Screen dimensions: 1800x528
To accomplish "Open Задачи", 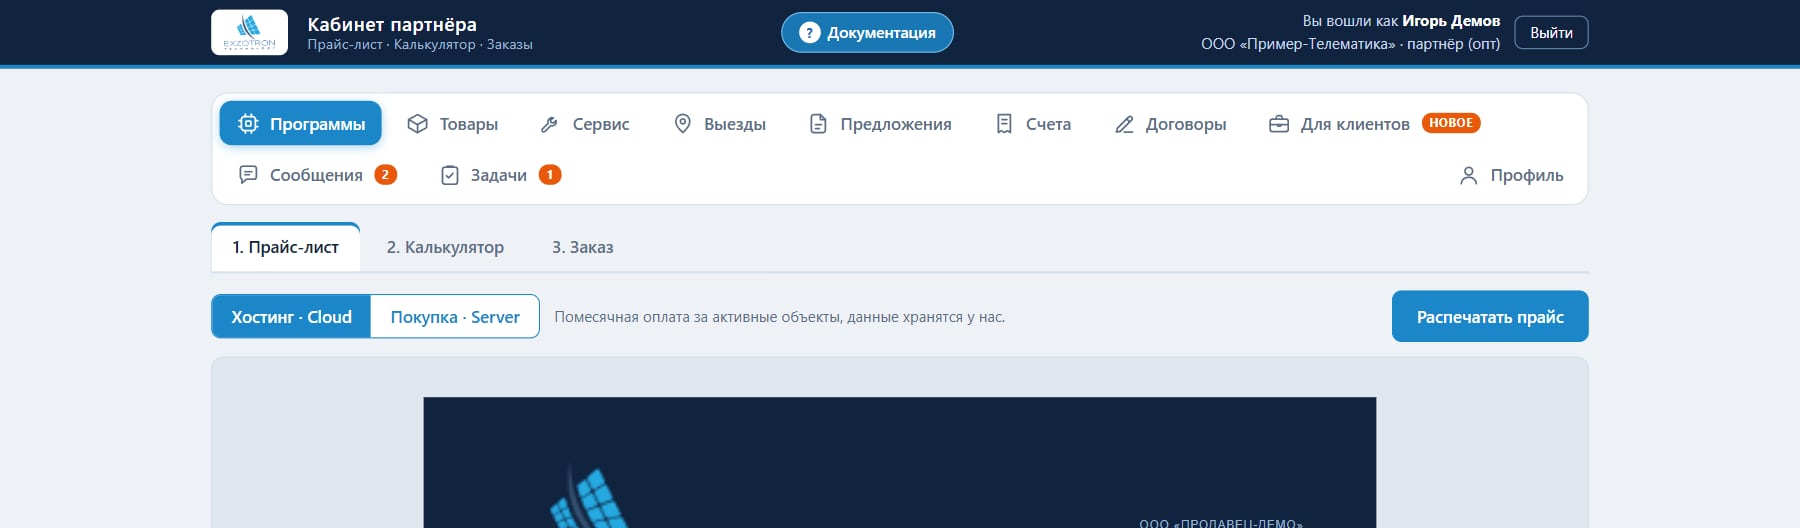I will tap(500, 175).
